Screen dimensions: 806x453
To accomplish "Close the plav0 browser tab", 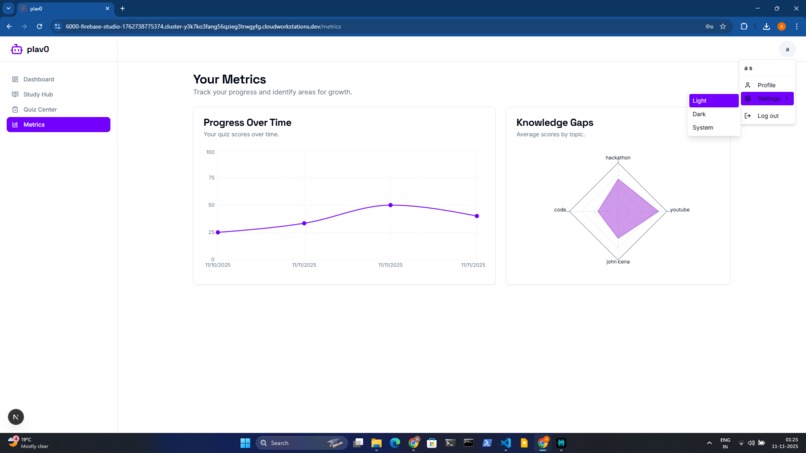I will pos(107,8).
